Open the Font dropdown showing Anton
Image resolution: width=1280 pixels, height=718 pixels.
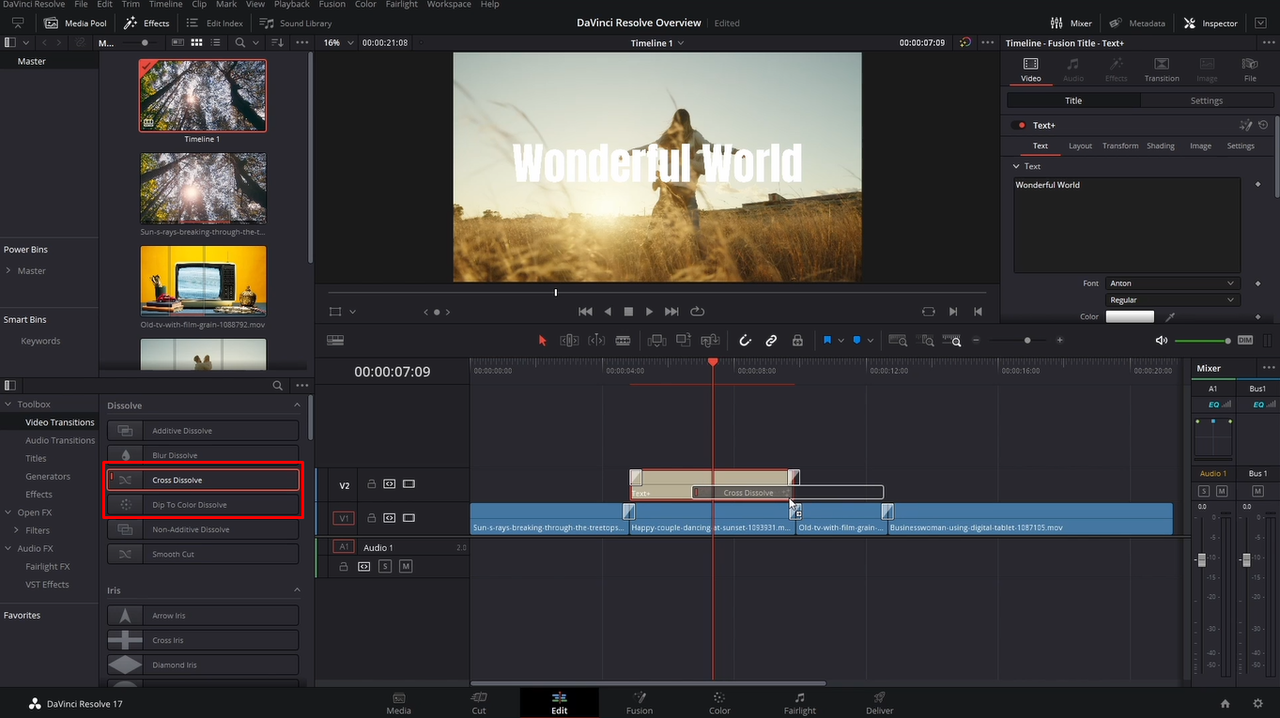coord(1172,283)
